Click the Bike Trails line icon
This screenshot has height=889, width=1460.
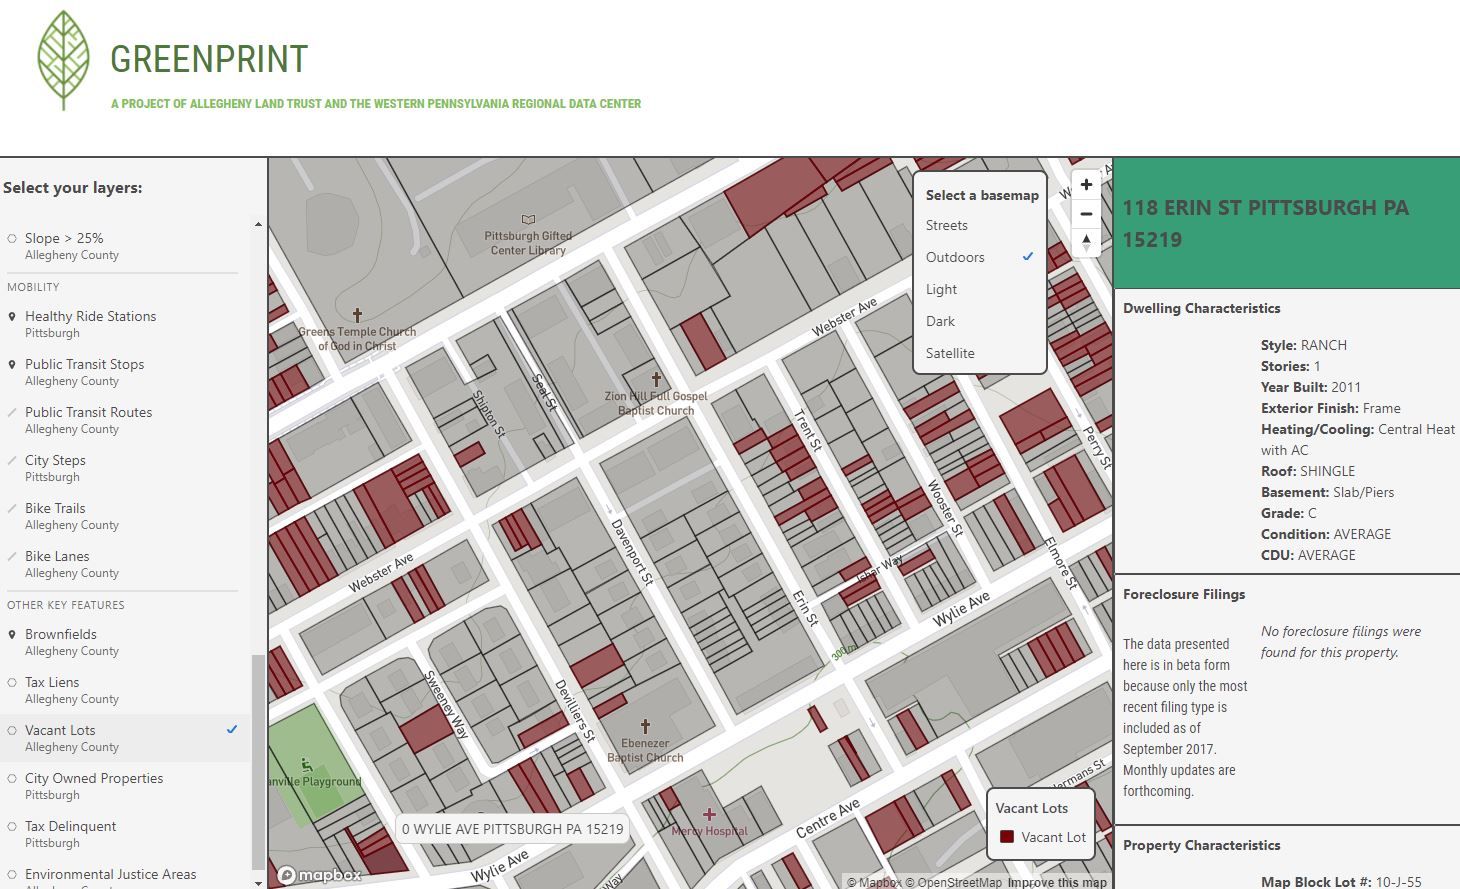point(12,509)
